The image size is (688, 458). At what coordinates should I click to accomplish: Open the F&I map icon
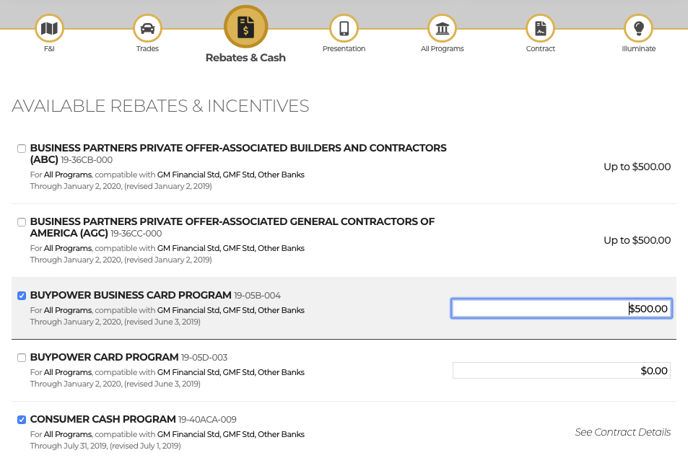pos(49,28)
